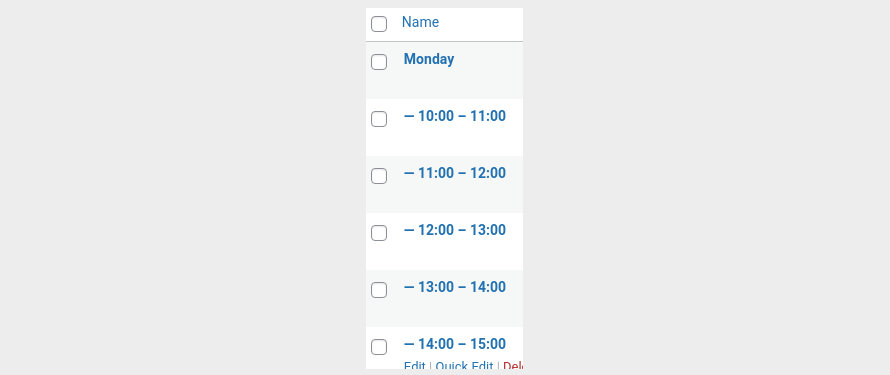Image resolution: width=890 pixels, height=375 pixels.
Task: Open the 14:00 – 15:00 time slot
Action: coord(455,344)
